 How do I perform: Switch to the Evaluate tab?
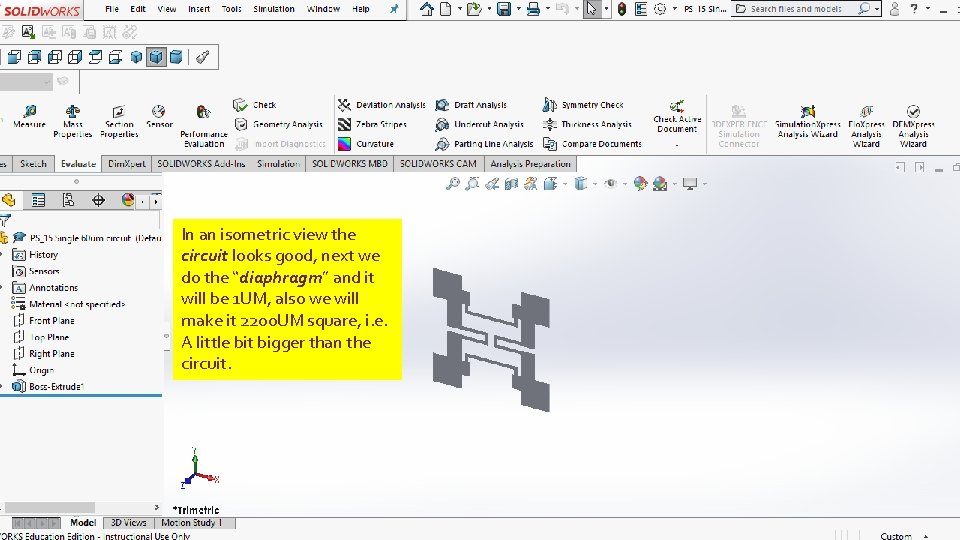coord(78,163)
